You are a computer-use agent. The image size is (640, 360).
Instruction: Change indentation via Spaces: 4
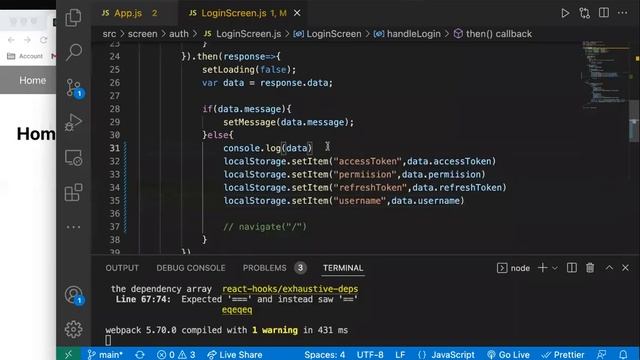324,355
